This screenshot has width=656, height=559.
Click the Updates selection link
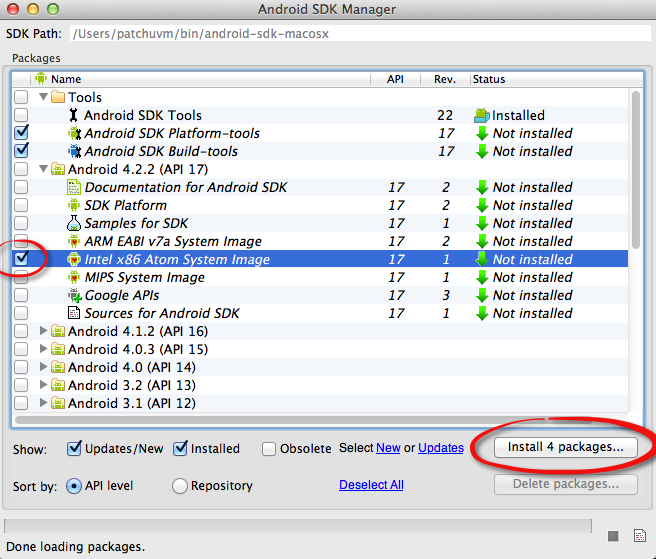(x=441, y=448)
